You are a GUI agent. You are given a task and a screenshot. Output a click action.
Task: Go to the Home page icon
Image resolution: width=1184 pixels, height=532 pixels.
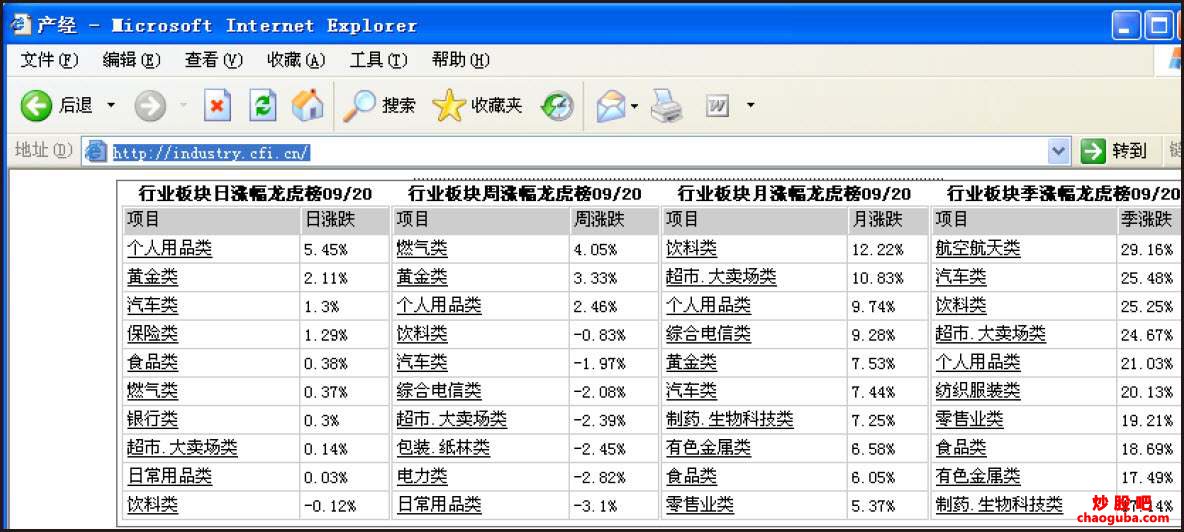tap(307, 105)
